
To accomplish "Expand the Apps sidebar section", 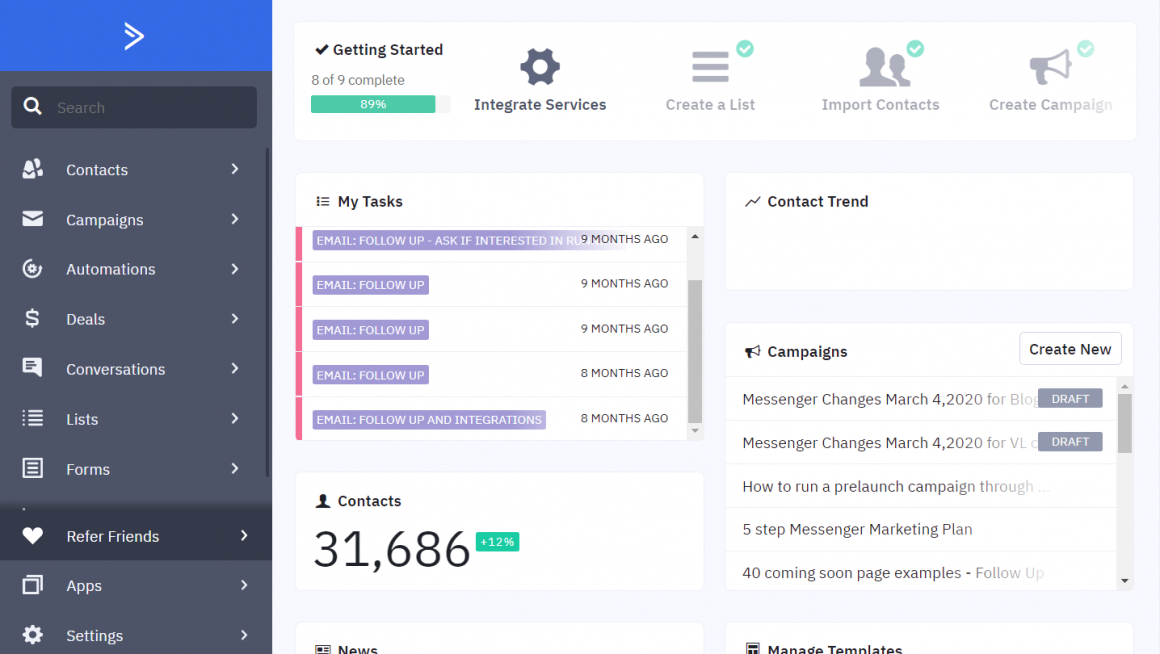I will click(243, 586).
